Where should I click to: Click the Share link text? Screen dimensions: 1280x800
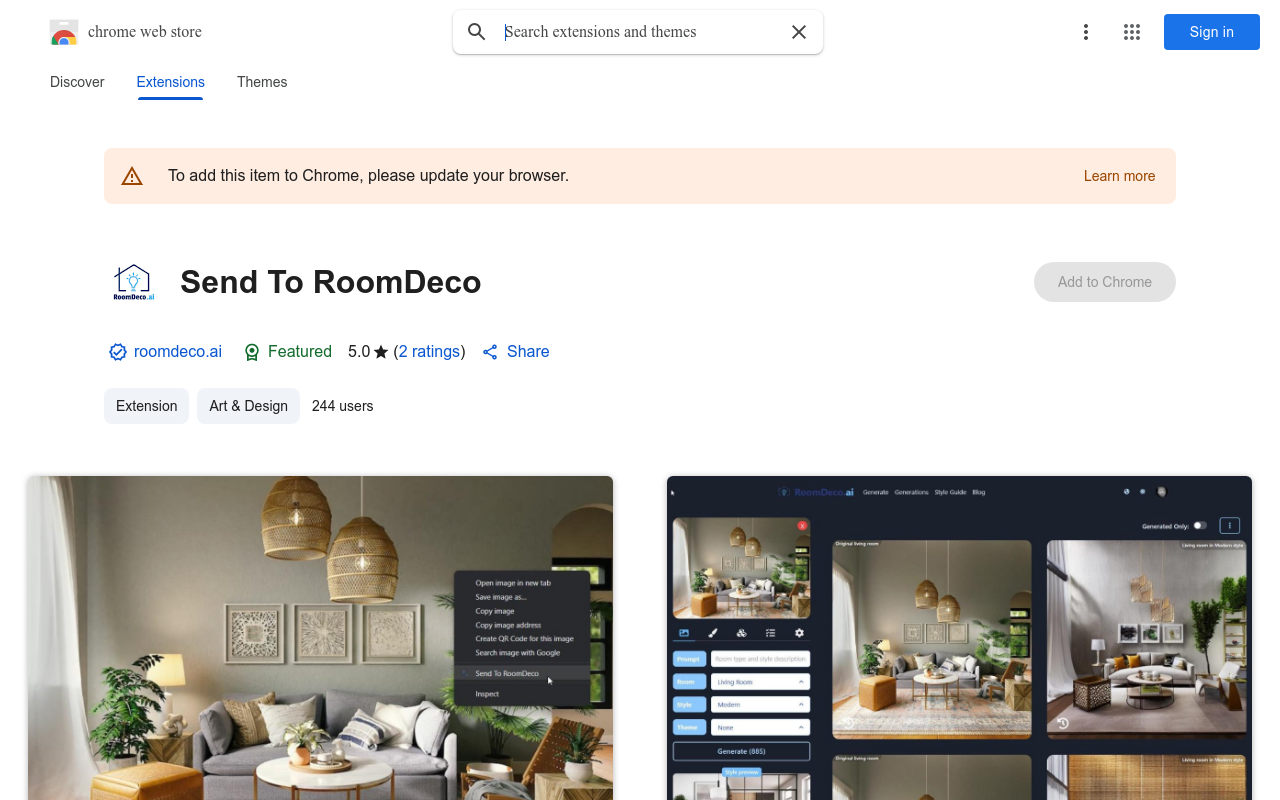coord(528,352)
